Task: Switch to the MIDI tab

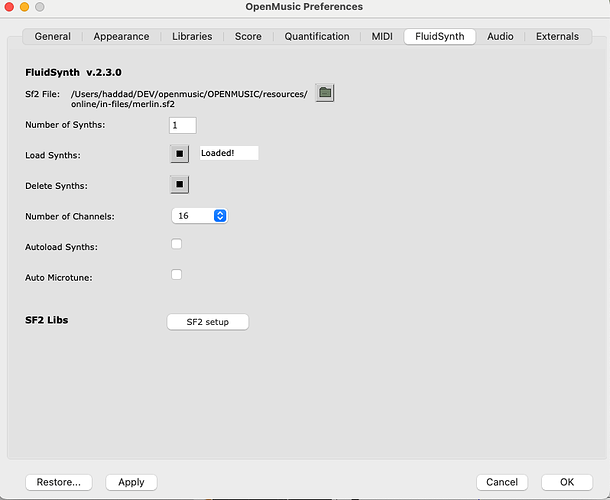Action: [x=382, y=37]
